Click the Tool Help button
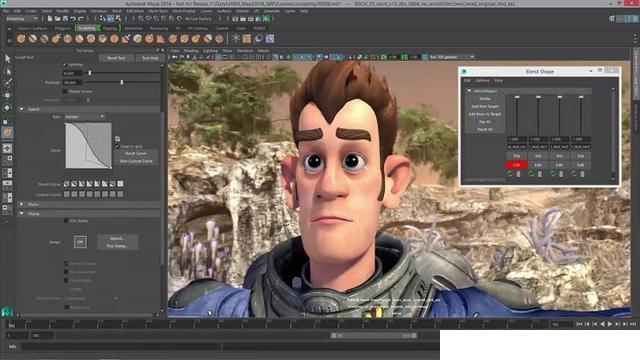Screen dimensions: 640x360 click(x=150, y=58)
